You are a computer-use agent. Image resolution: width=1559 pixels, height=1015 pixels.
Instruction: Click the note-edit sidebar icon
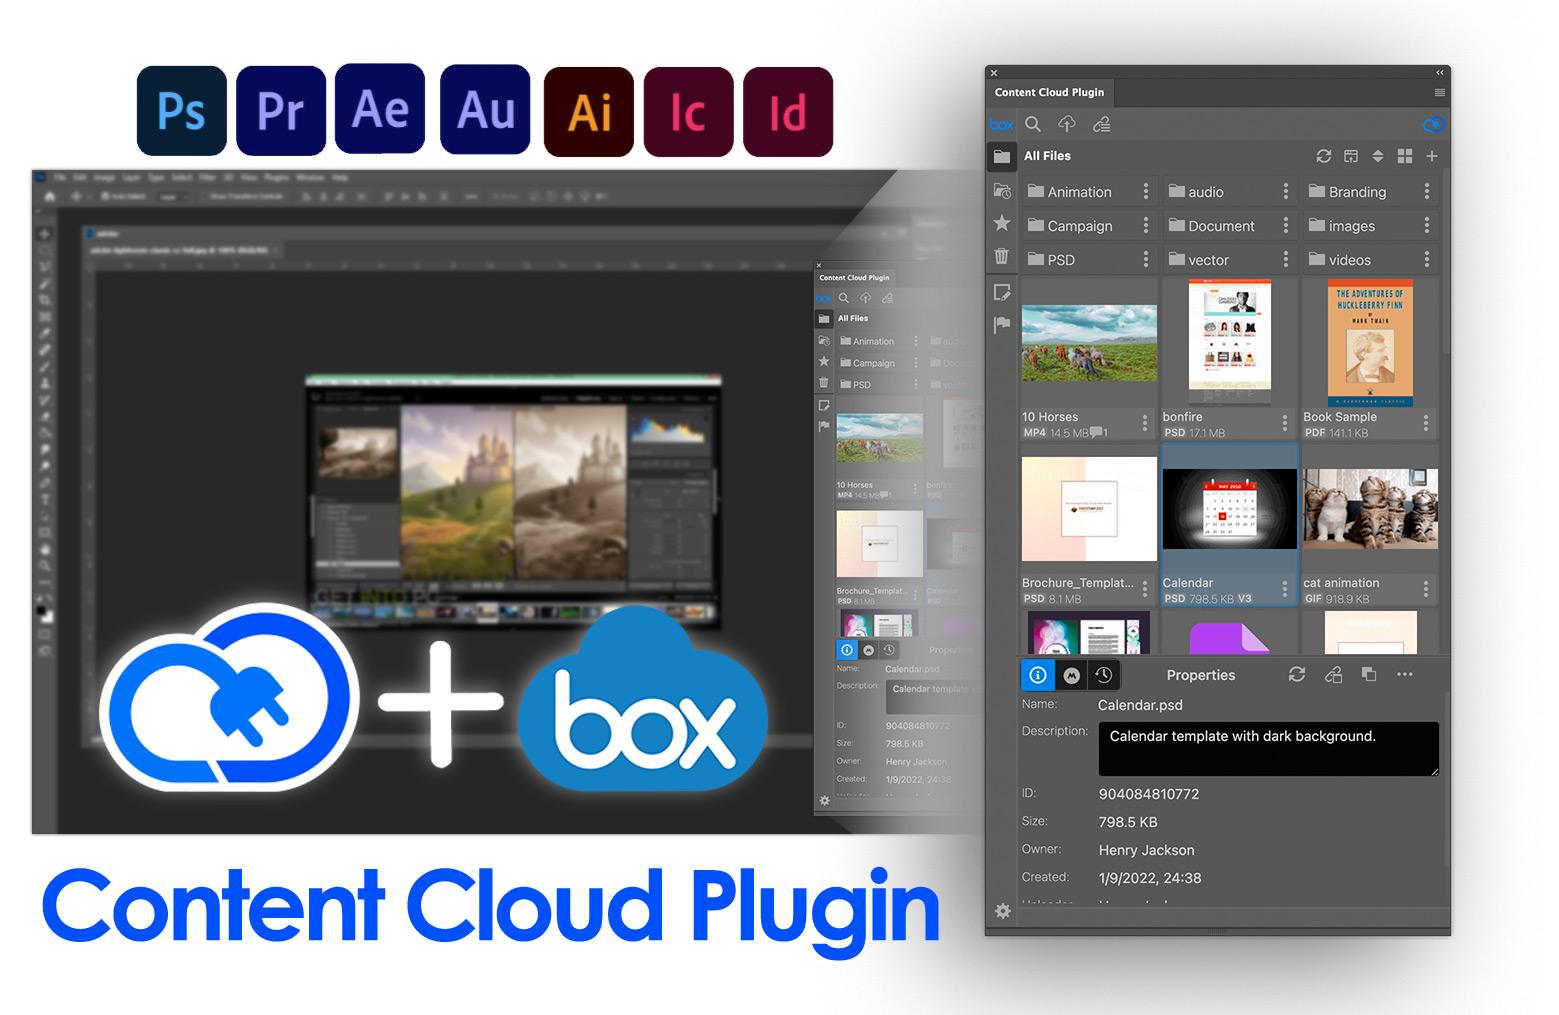pos(1002,292)
